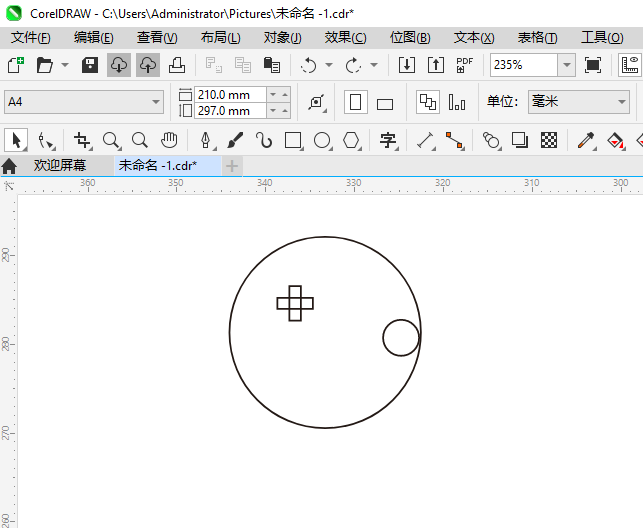
Task: Click the Paste clipboard icon
Action: [x=271, y=65]
